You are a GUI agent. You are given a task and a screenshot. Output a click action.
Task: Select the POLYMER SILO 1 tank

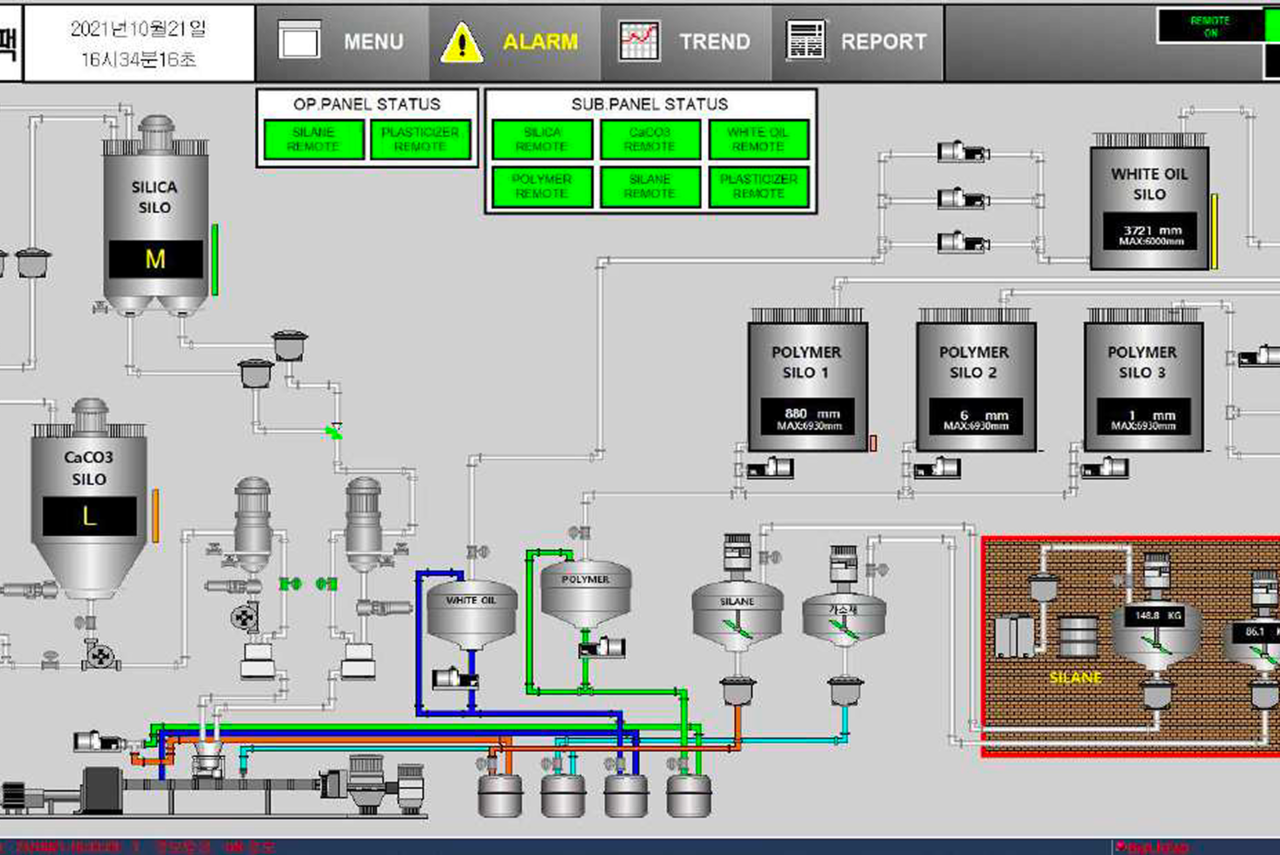(807, 380)
